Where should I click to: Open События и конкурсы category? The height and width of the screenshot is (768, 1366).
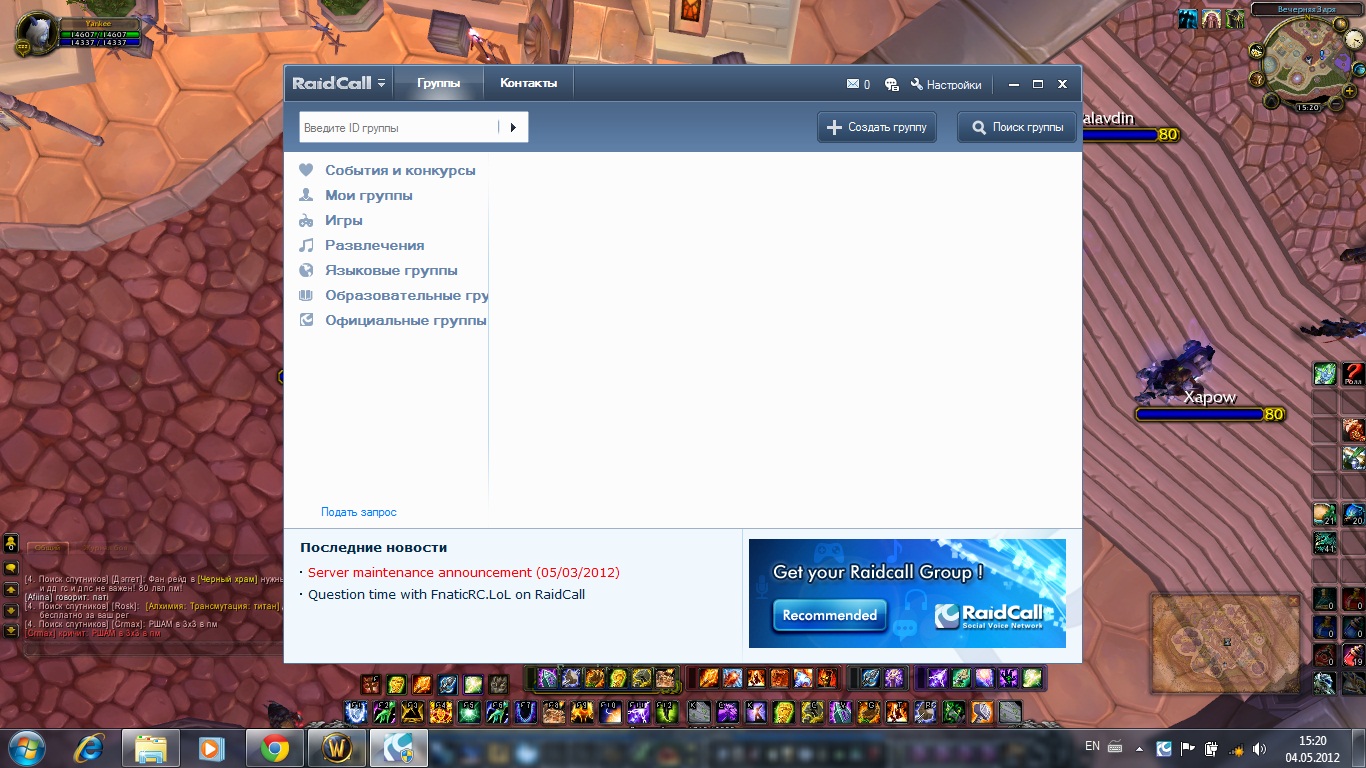388,170
